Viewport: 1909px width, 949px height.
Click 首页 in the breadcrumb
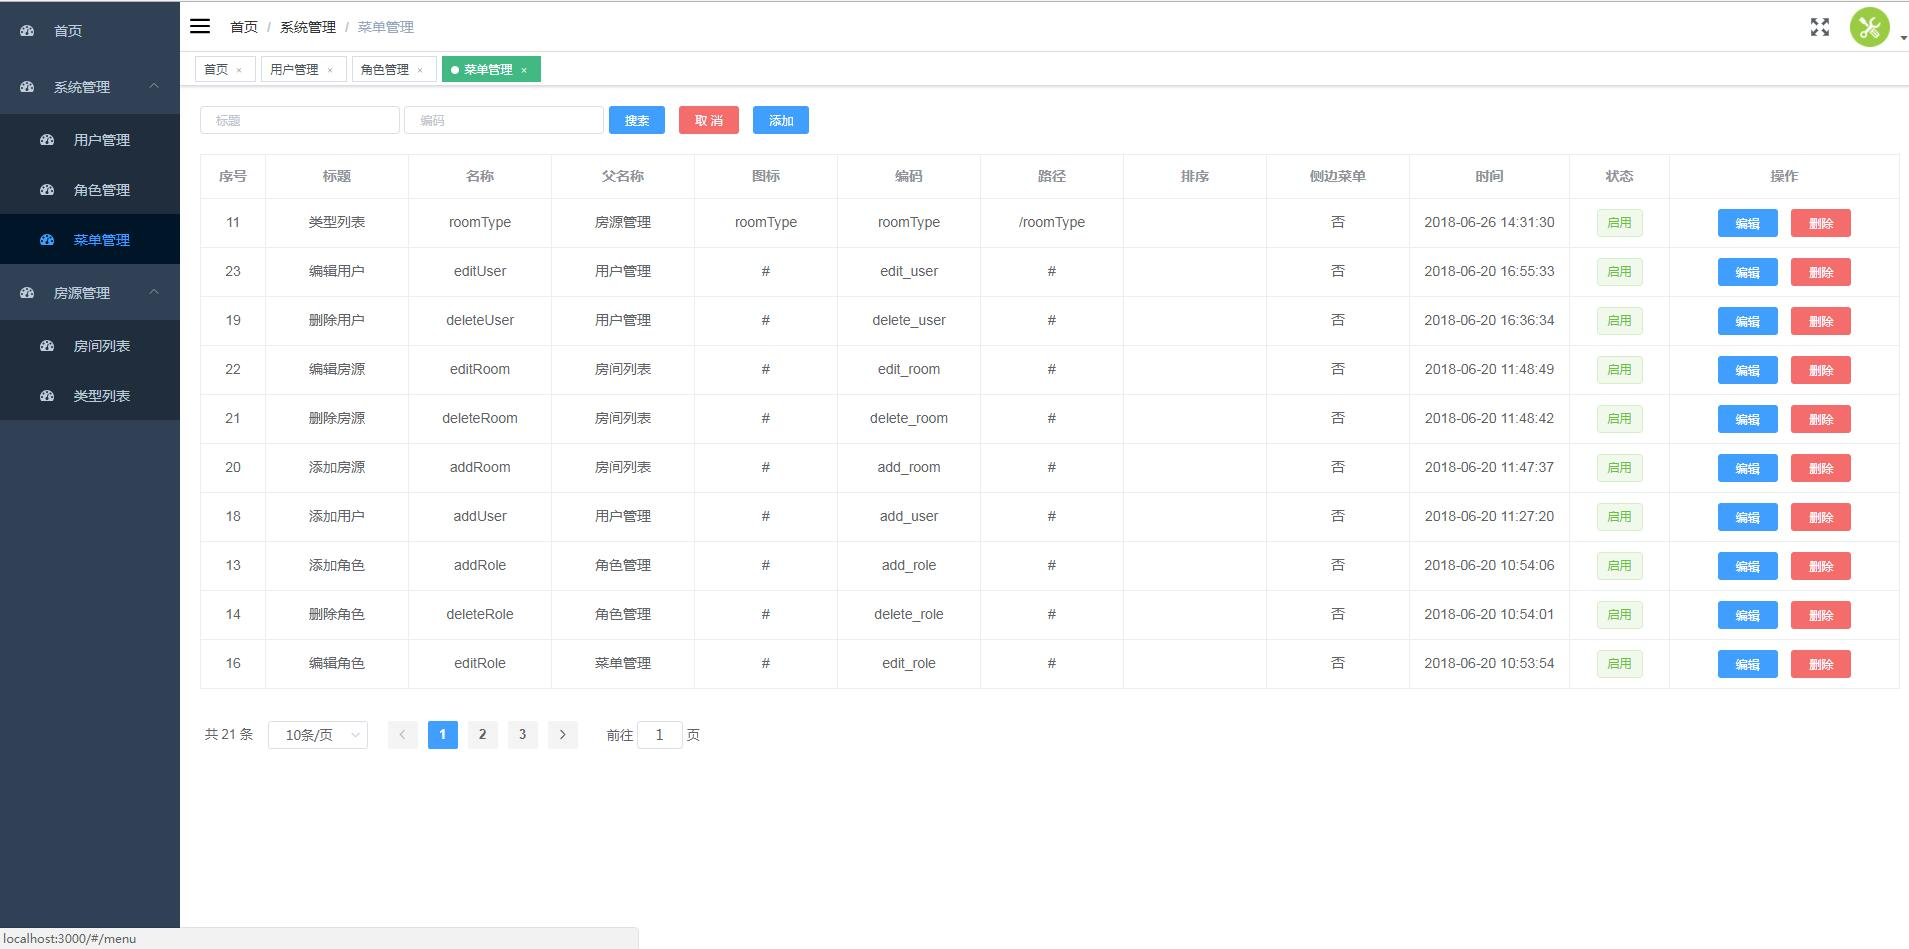tap(244, 27)
